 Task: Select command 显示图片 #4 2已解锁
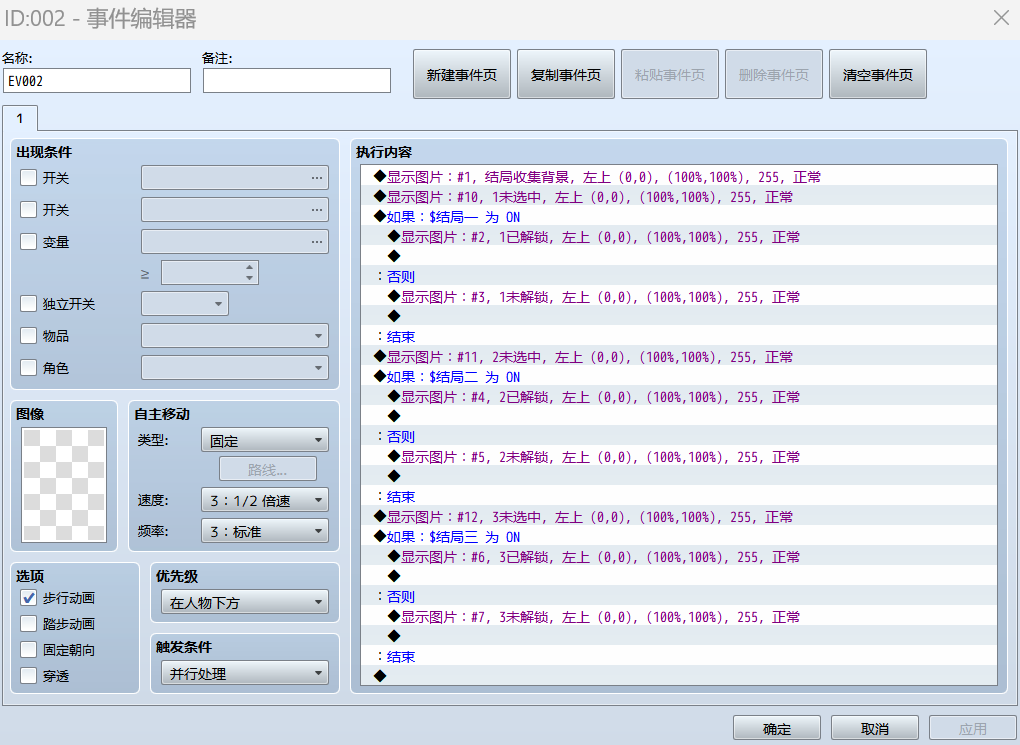(678, 397)
